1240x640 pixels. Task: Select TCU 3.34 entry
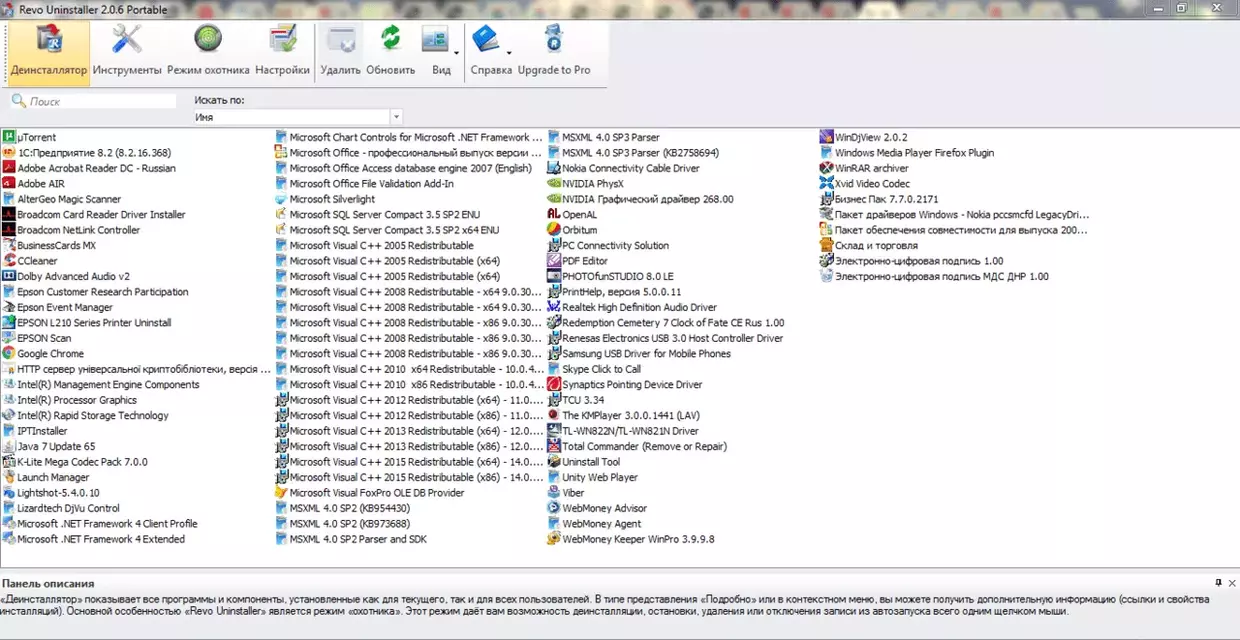pyautogui.click(x=576, y=400)
